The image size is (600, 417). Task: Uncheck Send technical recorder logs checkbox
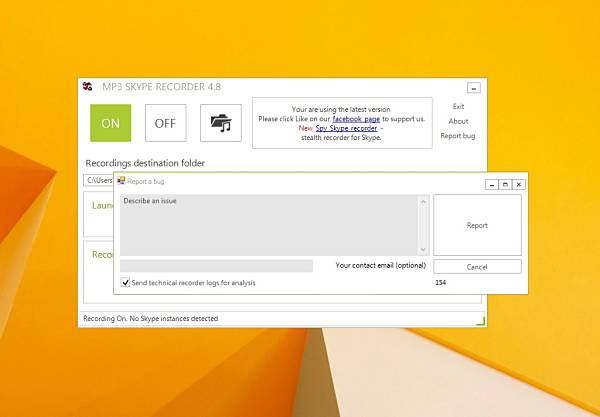125,283
